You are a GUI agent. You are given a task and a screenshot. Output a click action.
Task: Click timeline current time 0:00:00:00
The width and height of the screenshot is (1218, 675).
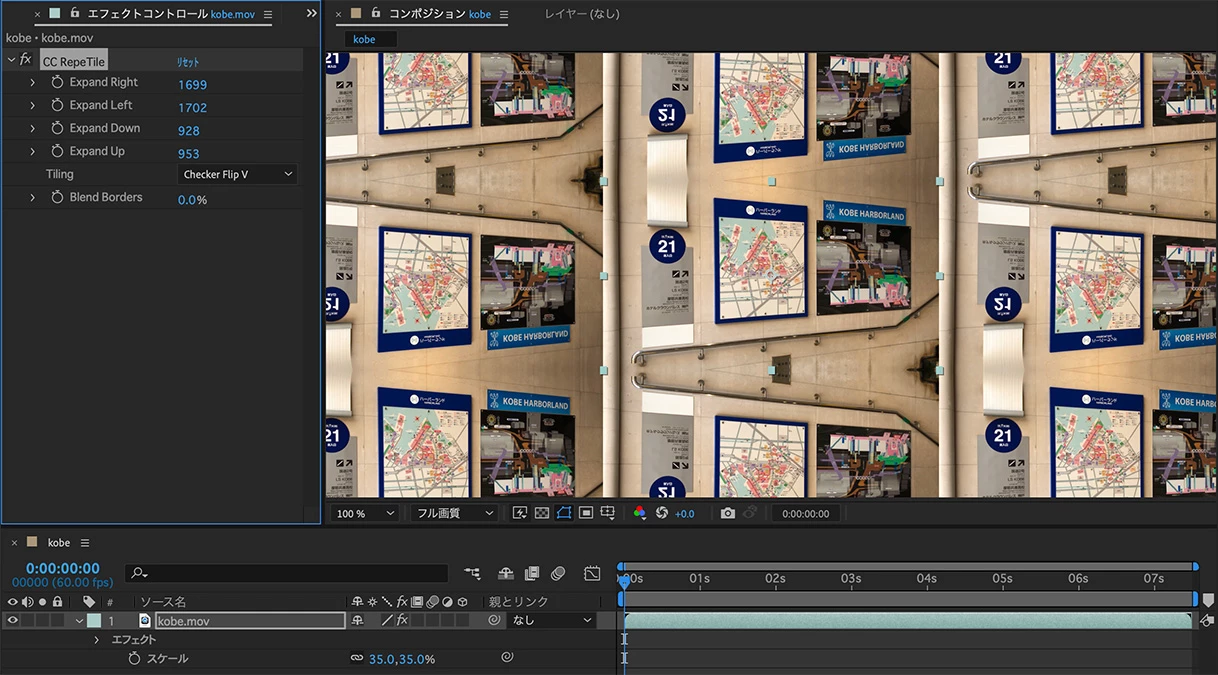[63, 568]
